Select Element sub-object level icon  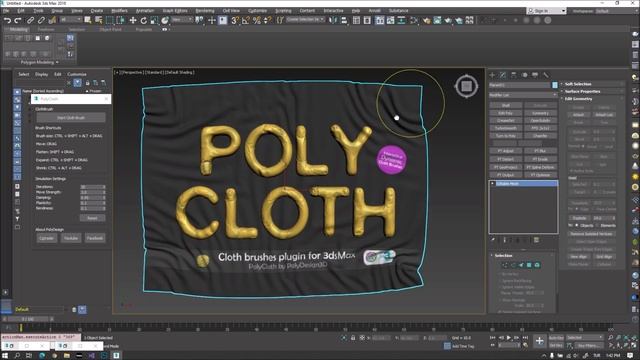coord(537,265)
